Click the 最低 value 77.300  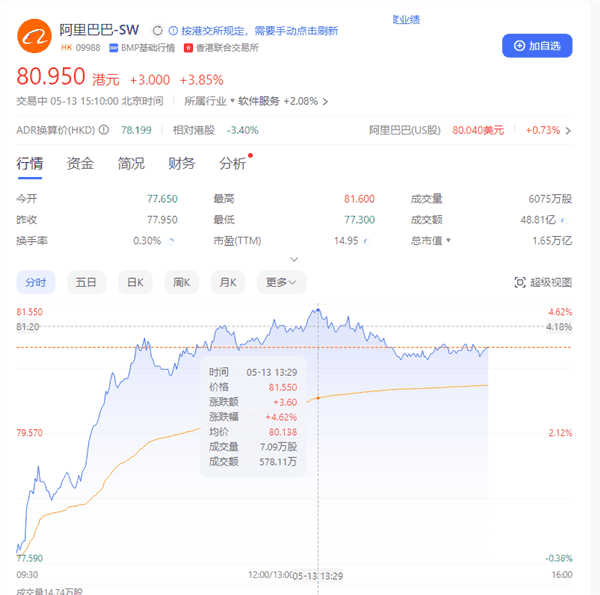[x=359, y=220]
